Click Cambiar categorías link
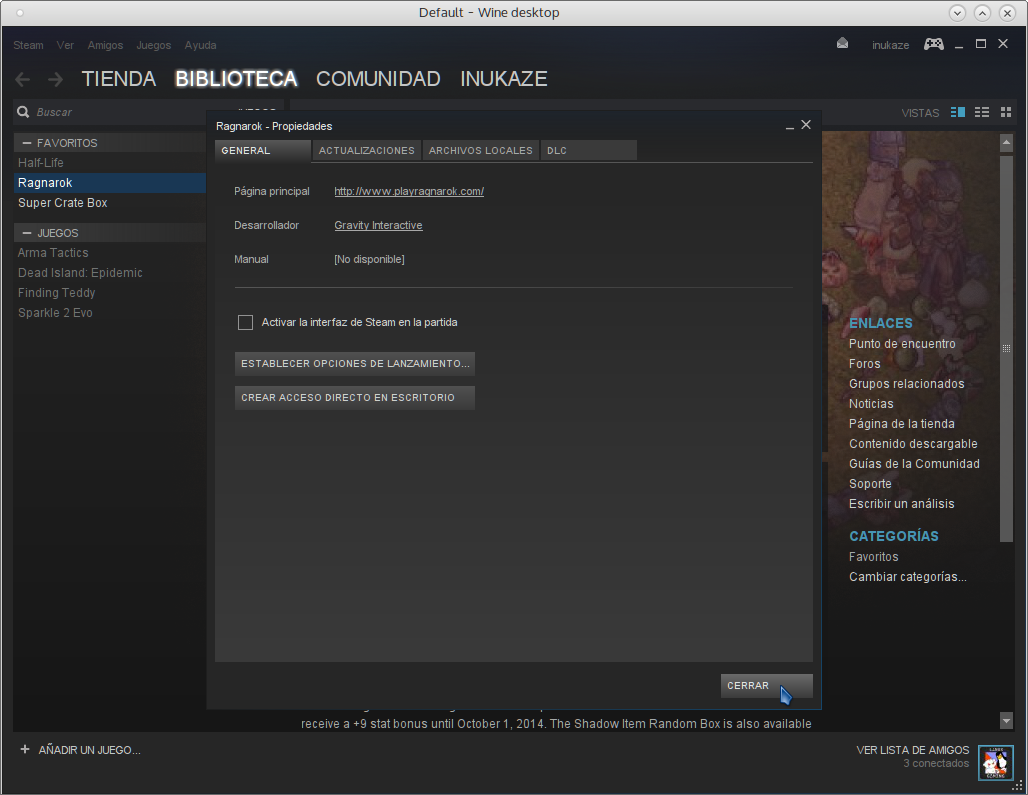This screenshot has width=1028, height=795. click(x=907, y=577)
